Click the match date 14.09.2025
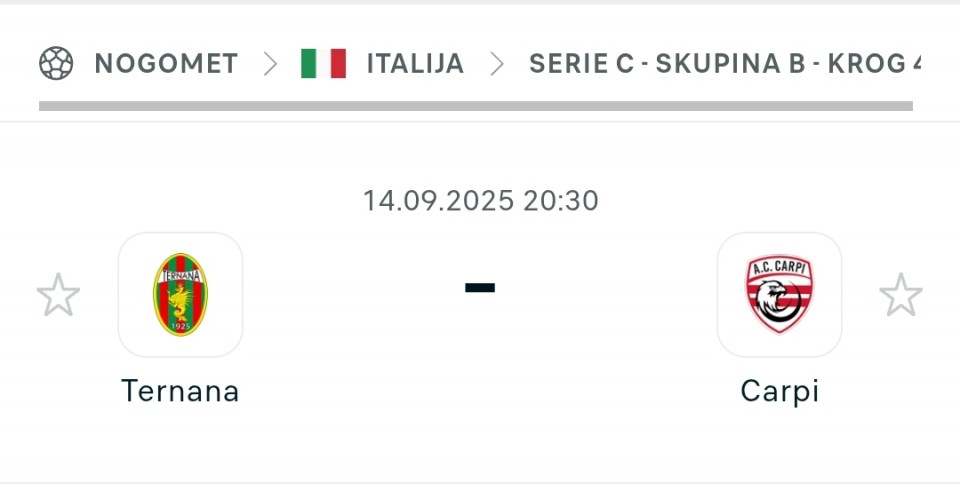Image resolution: width=960 pixels, height=499 pixels. 438,201
